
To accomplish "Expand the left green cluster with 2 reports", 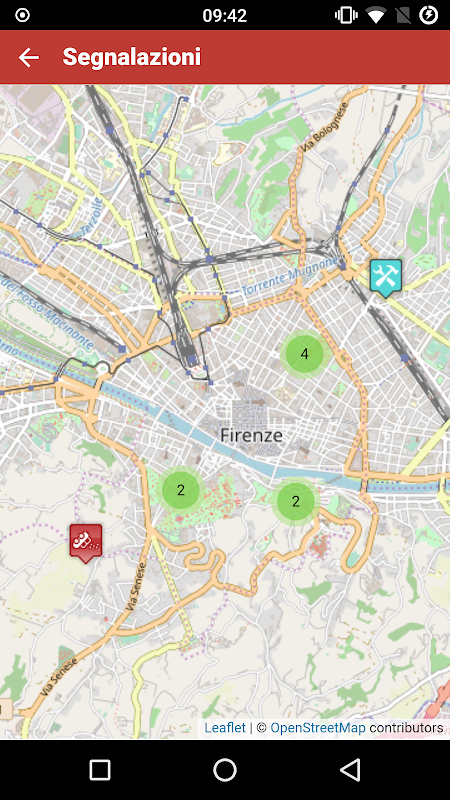I will click(x=181, y=490).
